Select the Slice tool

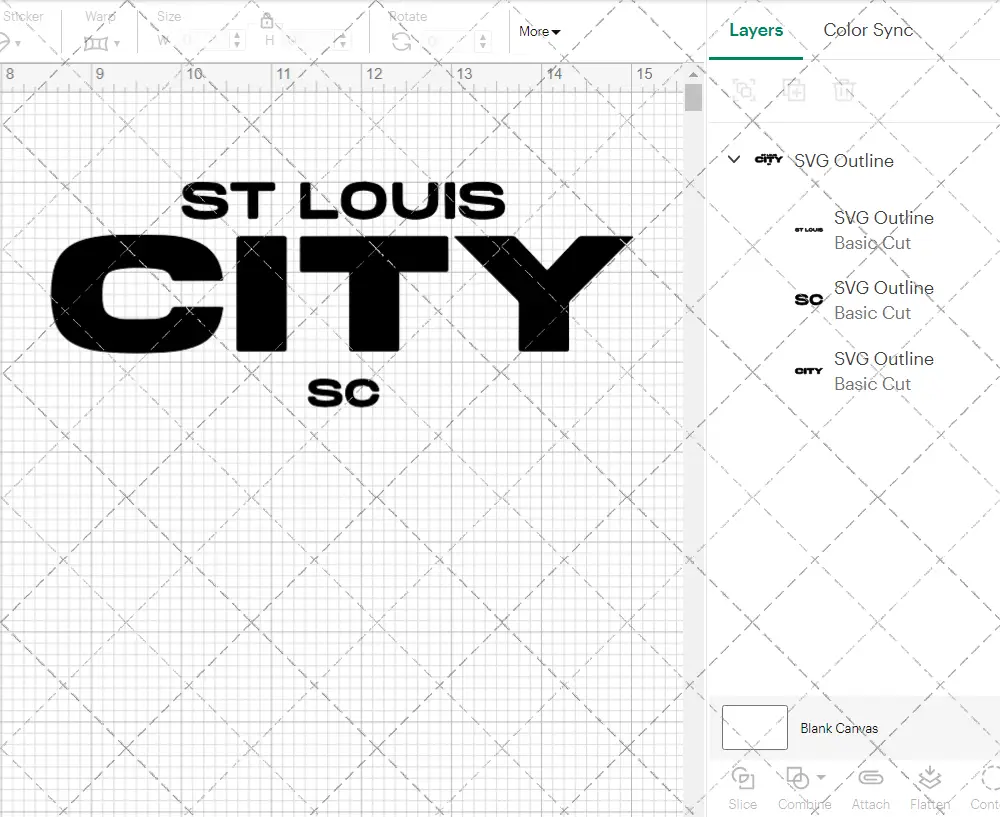(742, 787)
